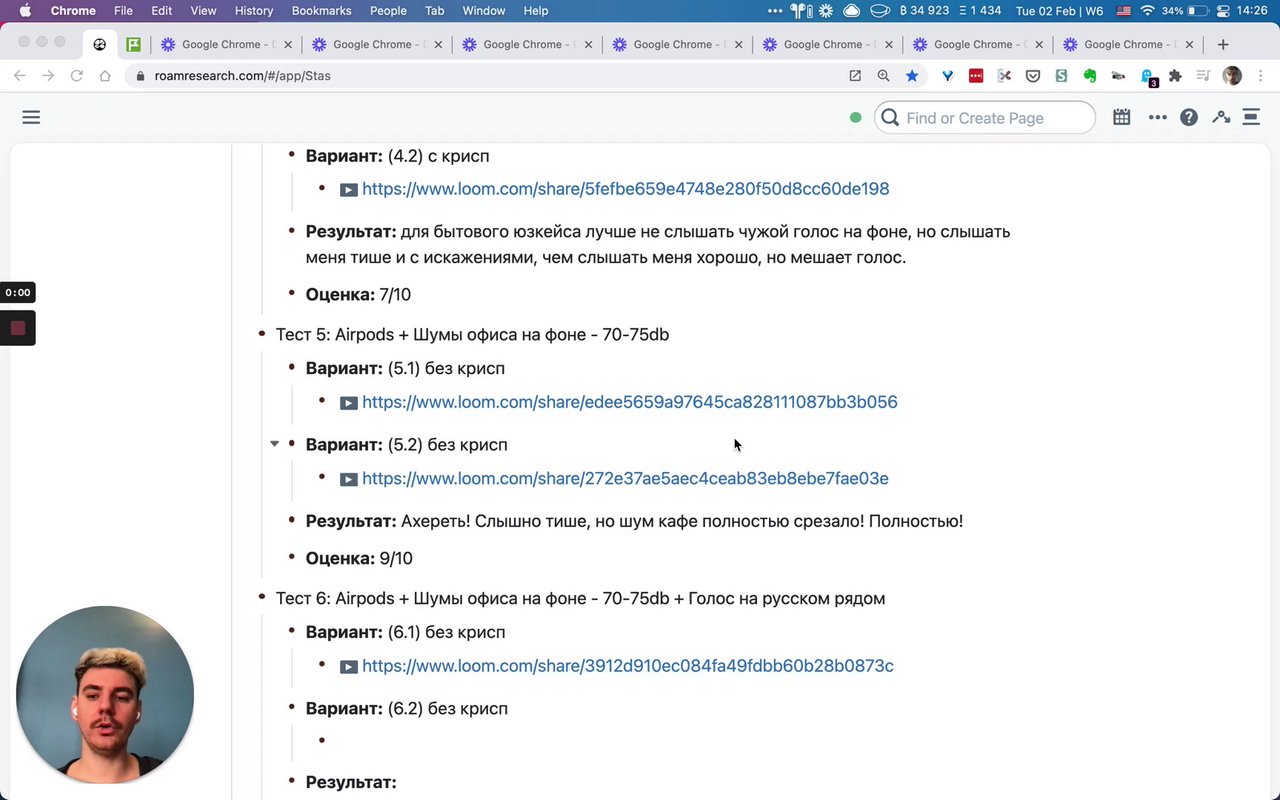Open the Evernote elephant extension icon
Screen dimensions: 1280x800
coord(1090,75)
